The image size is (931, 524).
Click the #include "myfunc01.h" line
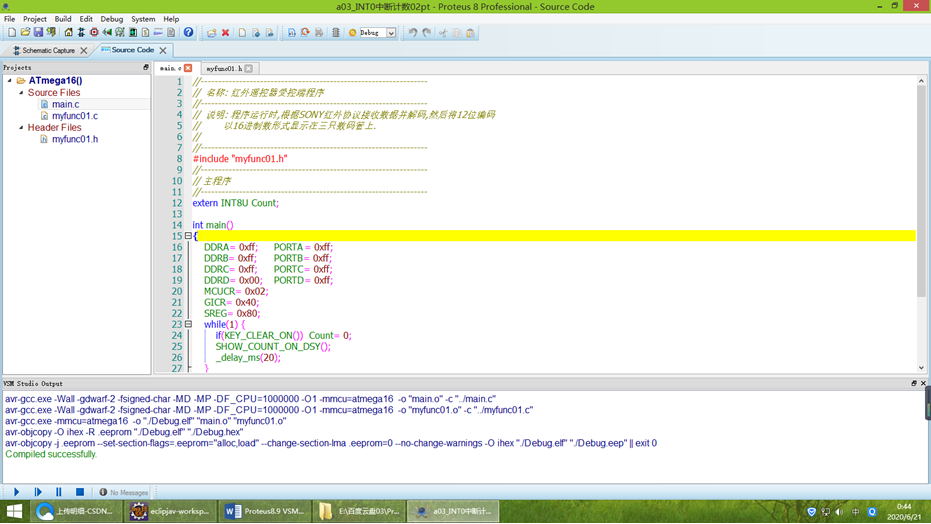tap(240, 158)
